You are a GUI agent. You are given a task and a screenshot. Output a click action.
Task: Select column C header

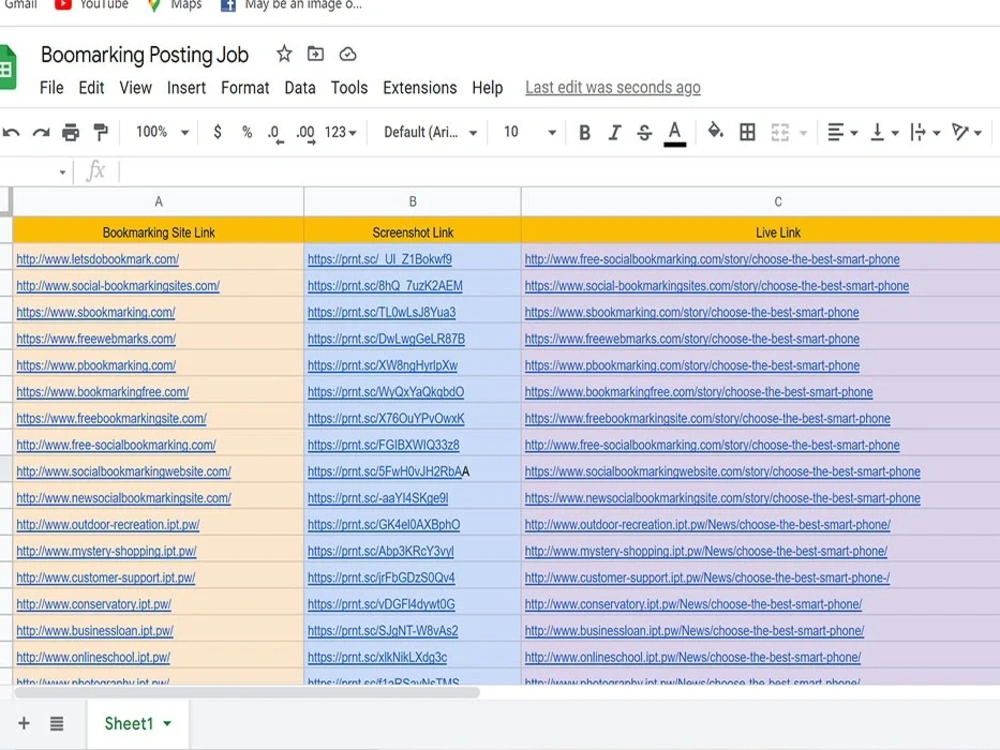coord(761,202)
